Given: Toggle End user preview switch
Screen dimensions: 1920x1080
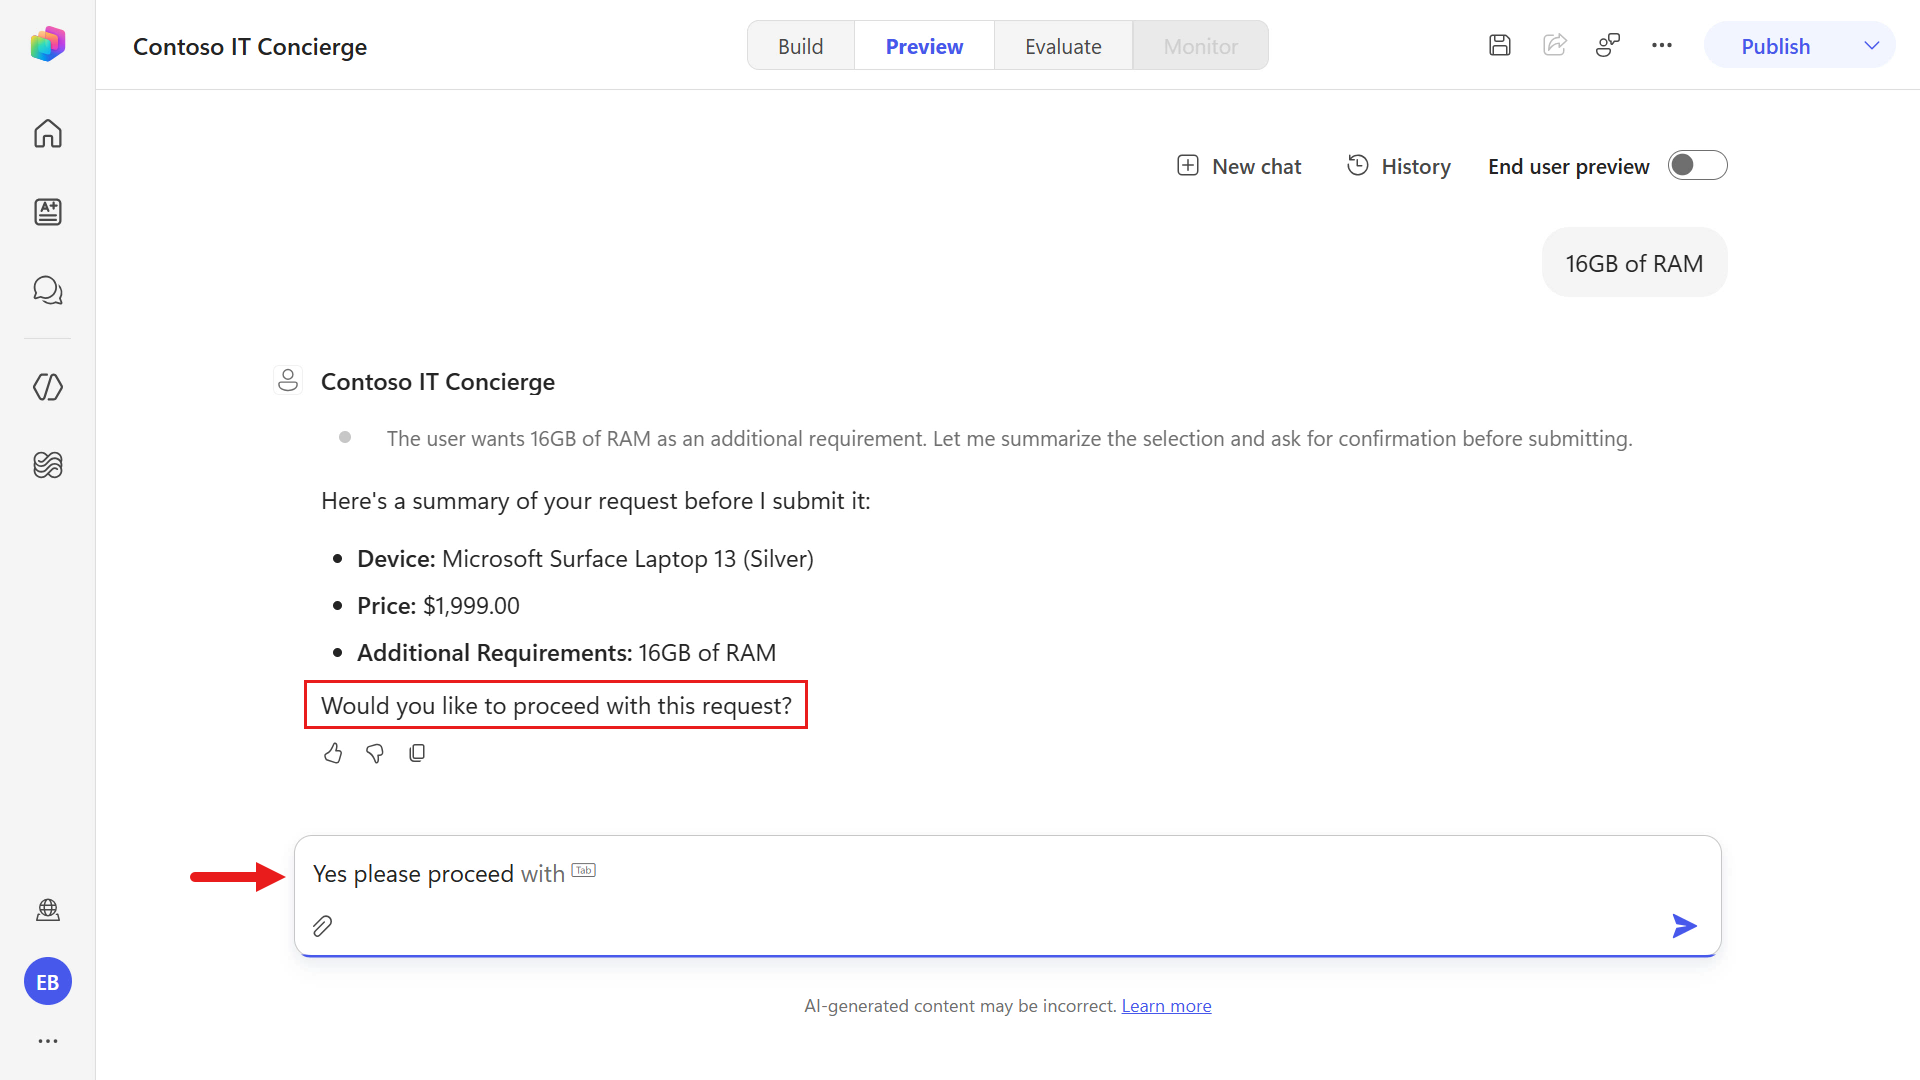Looking at the screenshot, I should [1698, 165].
